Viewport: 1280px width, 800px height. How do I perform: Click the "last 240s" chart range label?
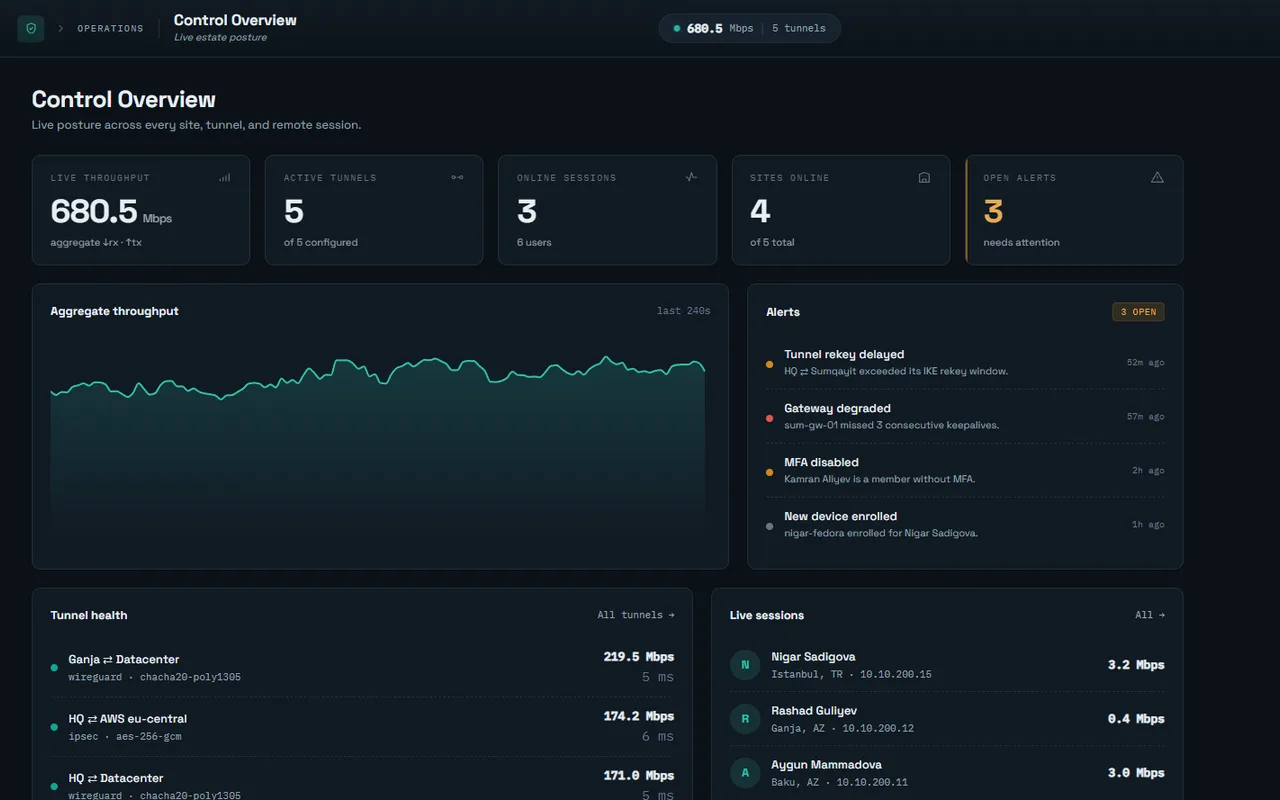[684, 311]
